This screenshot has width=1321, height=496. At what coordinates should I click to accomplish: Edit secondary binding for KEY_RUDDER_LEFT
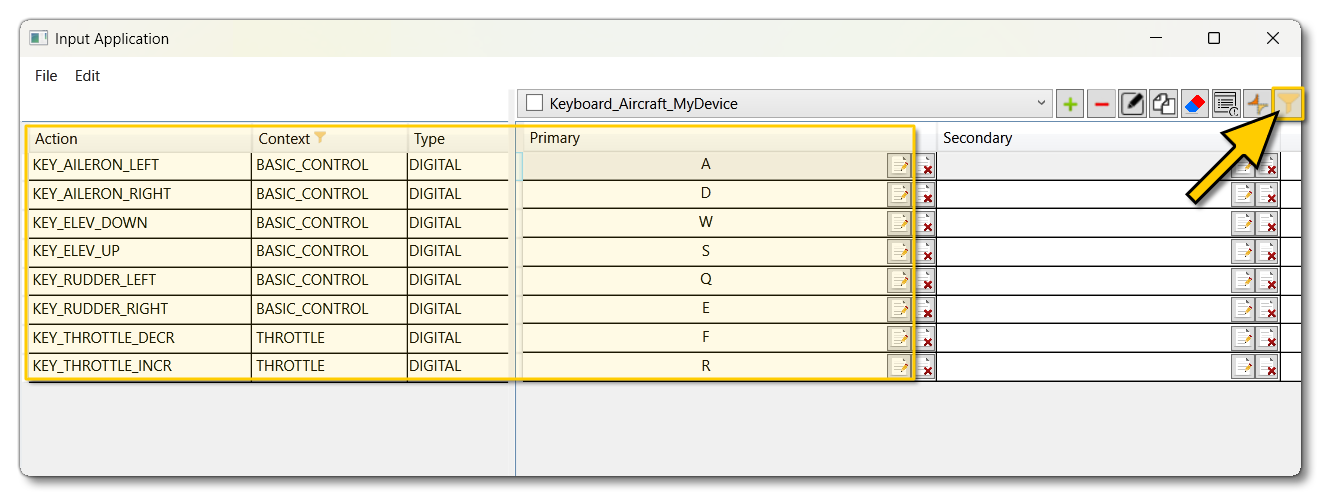point(1242,281)
